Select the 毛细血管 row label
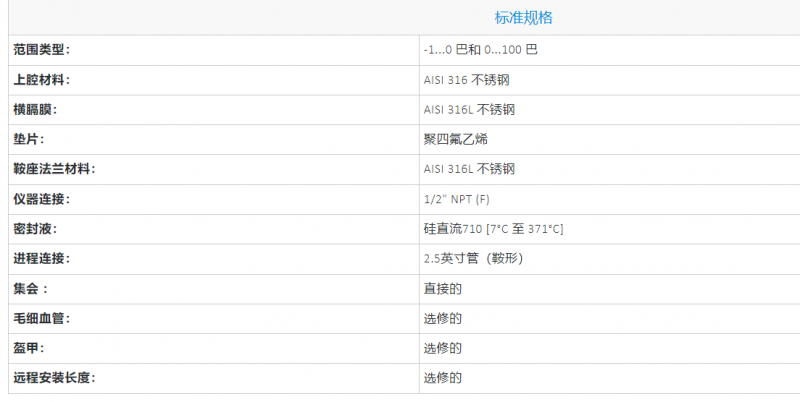800x402 pixels. (x=41, y=319)
